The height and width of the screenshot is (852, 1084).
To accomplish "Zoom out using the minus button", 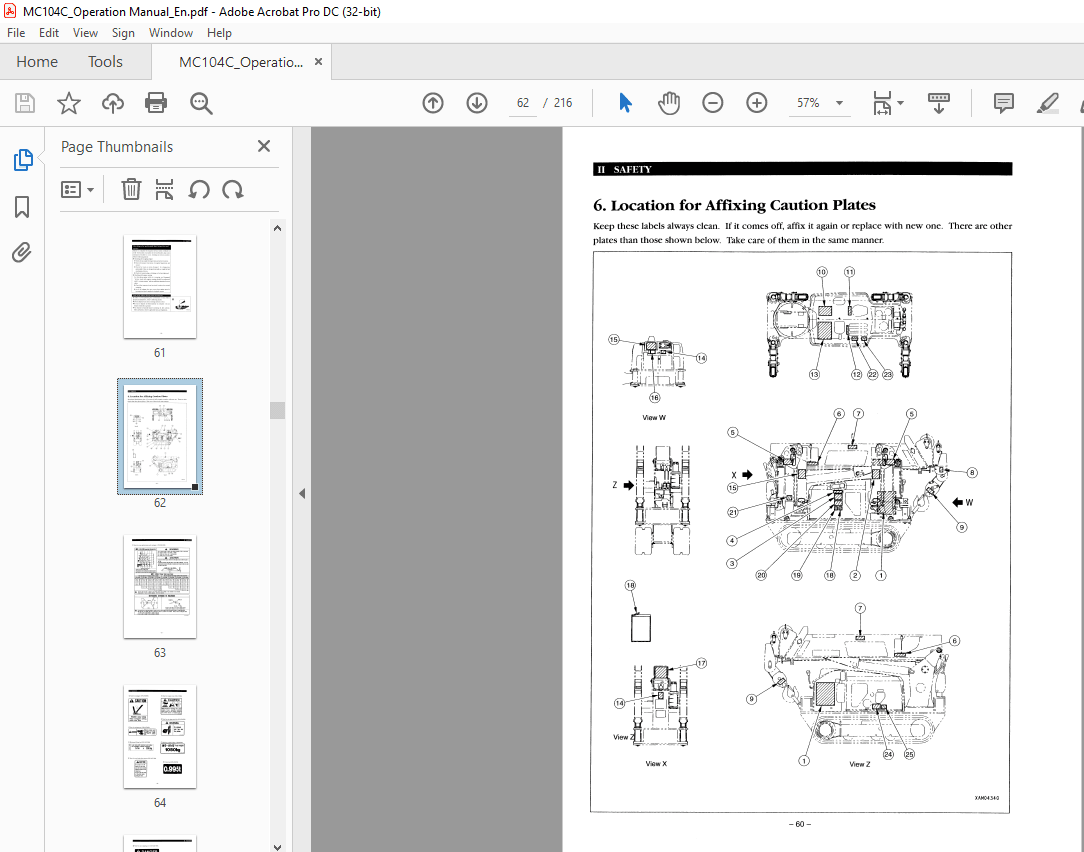I will pos(713,102).
